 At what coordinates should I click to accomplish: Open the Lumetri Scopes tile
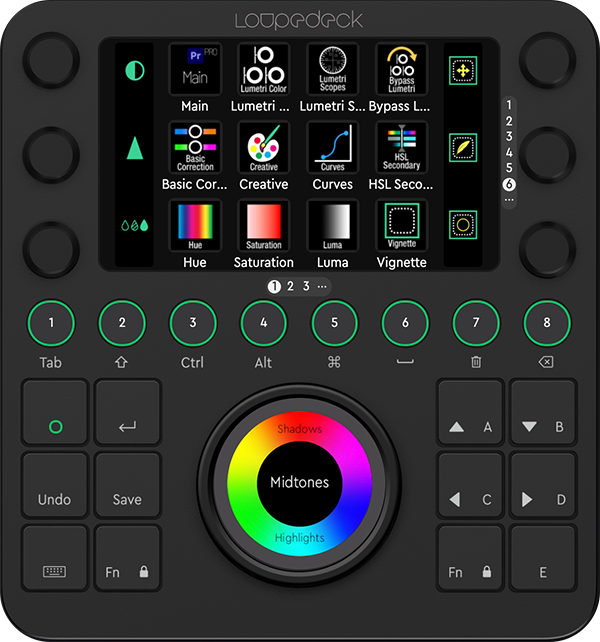333,70
